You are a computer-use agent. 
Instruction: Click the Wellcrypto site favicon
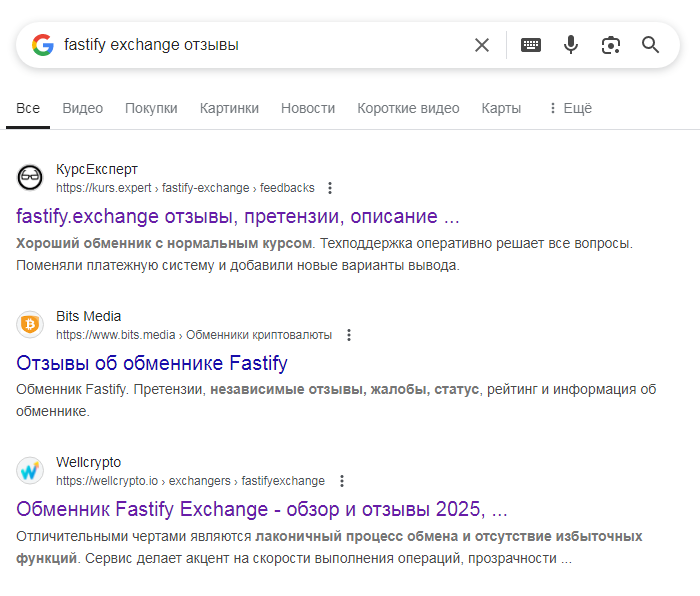click(x=31, y=470)
